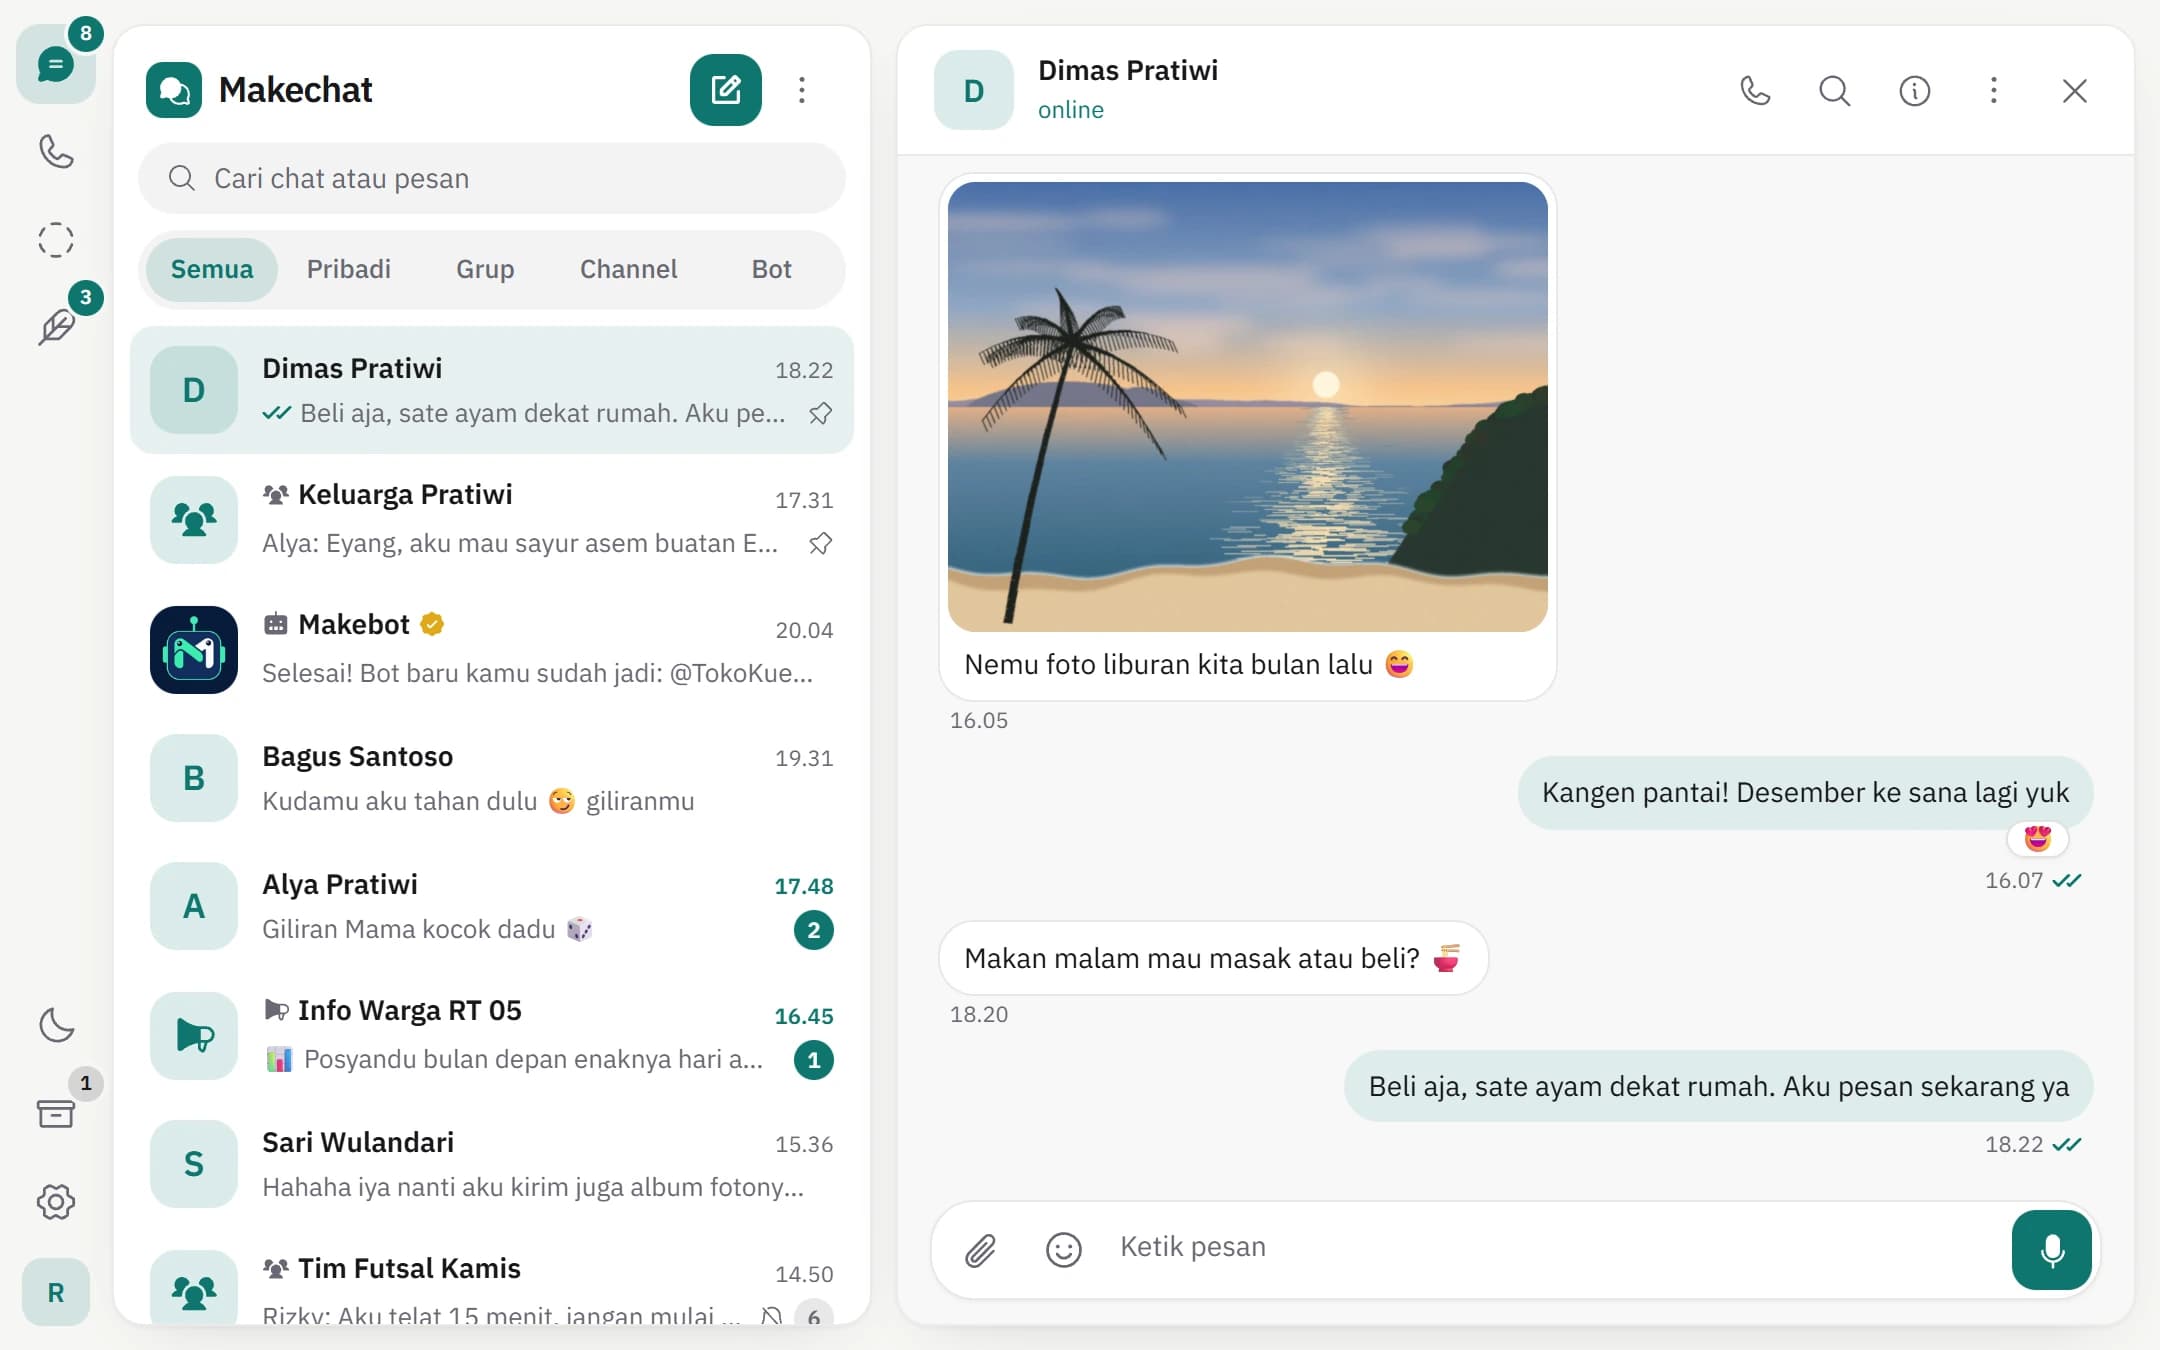Open the chats section in the sidebar

56,65
